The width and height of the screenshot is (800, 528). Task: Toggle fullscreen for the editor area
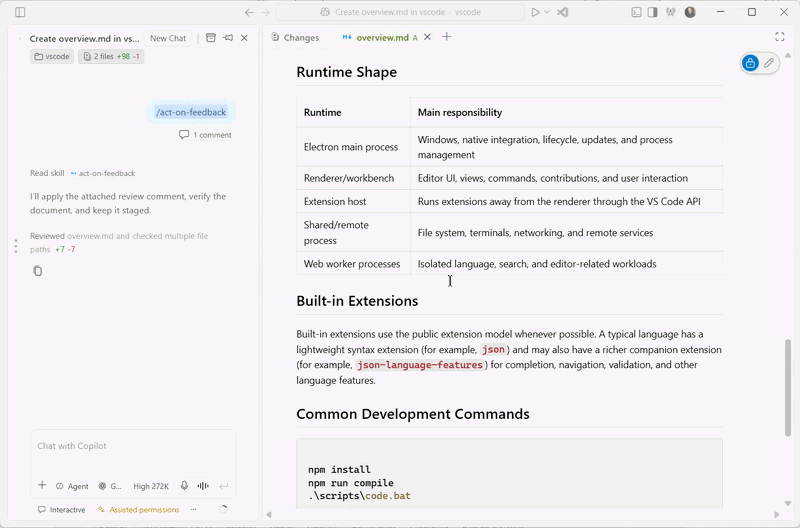coord(780,37)
